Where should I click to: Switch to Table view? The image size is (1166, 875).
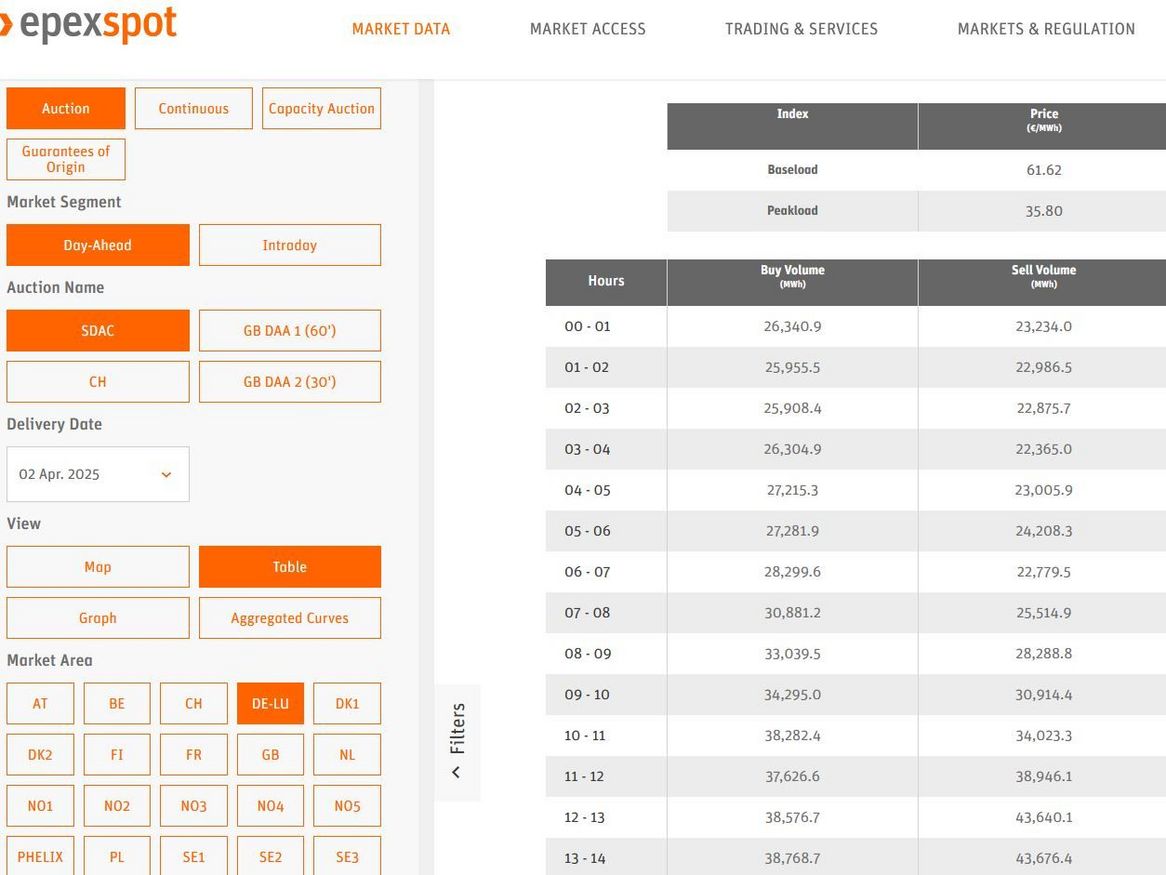(x=290, y=567)
